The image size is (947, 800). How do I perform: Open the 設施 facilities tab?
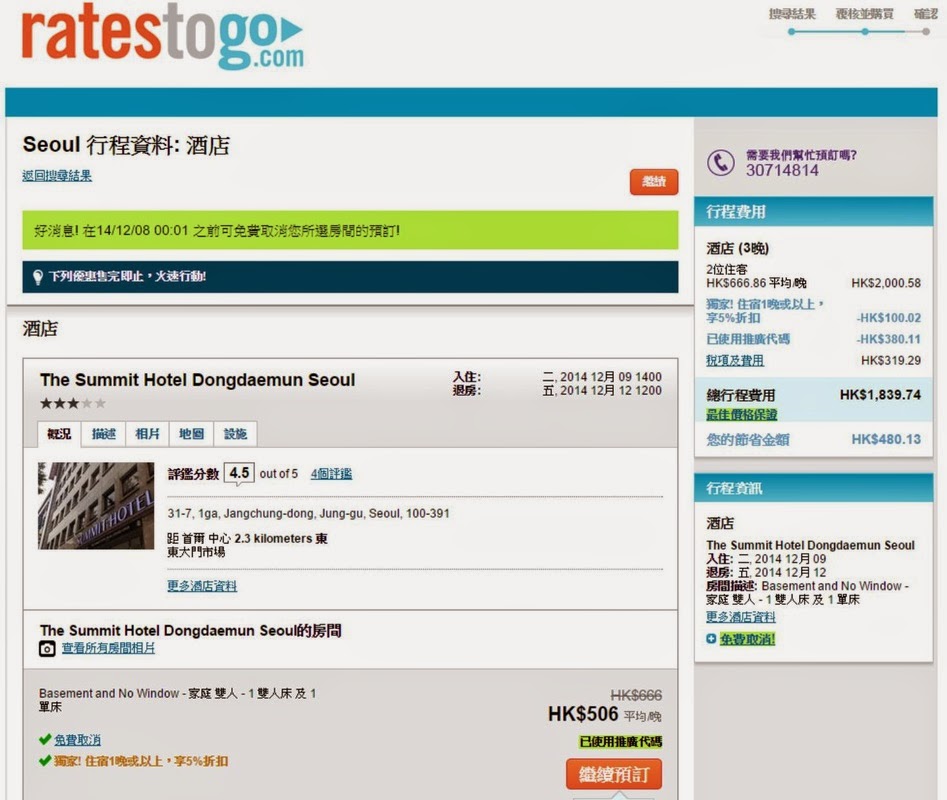coord(235,433)
